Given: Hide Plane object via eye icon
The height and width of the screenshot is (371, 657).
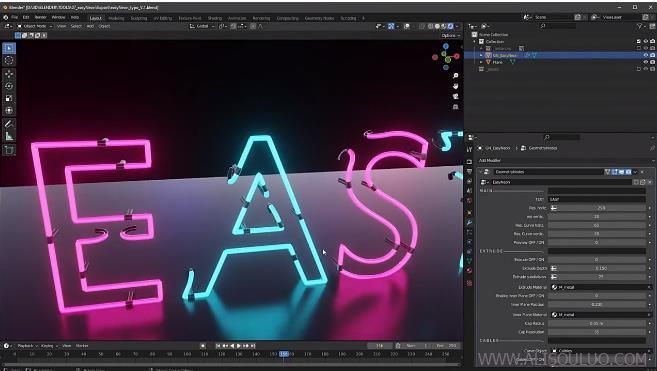Looking at the screenshot, I should 645,62.
